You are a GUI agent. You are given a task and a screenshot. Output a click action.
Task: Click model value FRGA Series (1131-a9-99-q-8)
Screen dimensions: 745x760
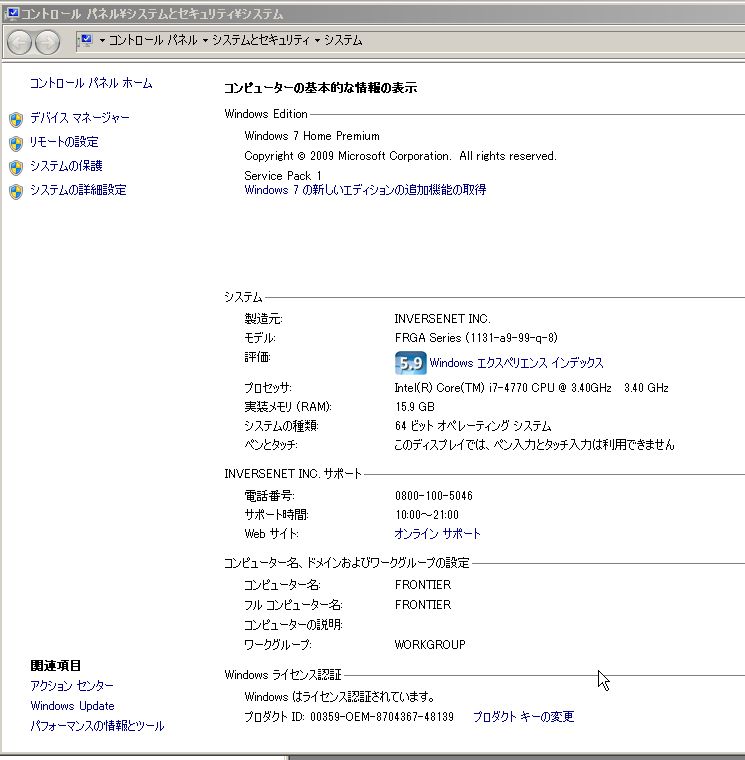click(476, 338)
